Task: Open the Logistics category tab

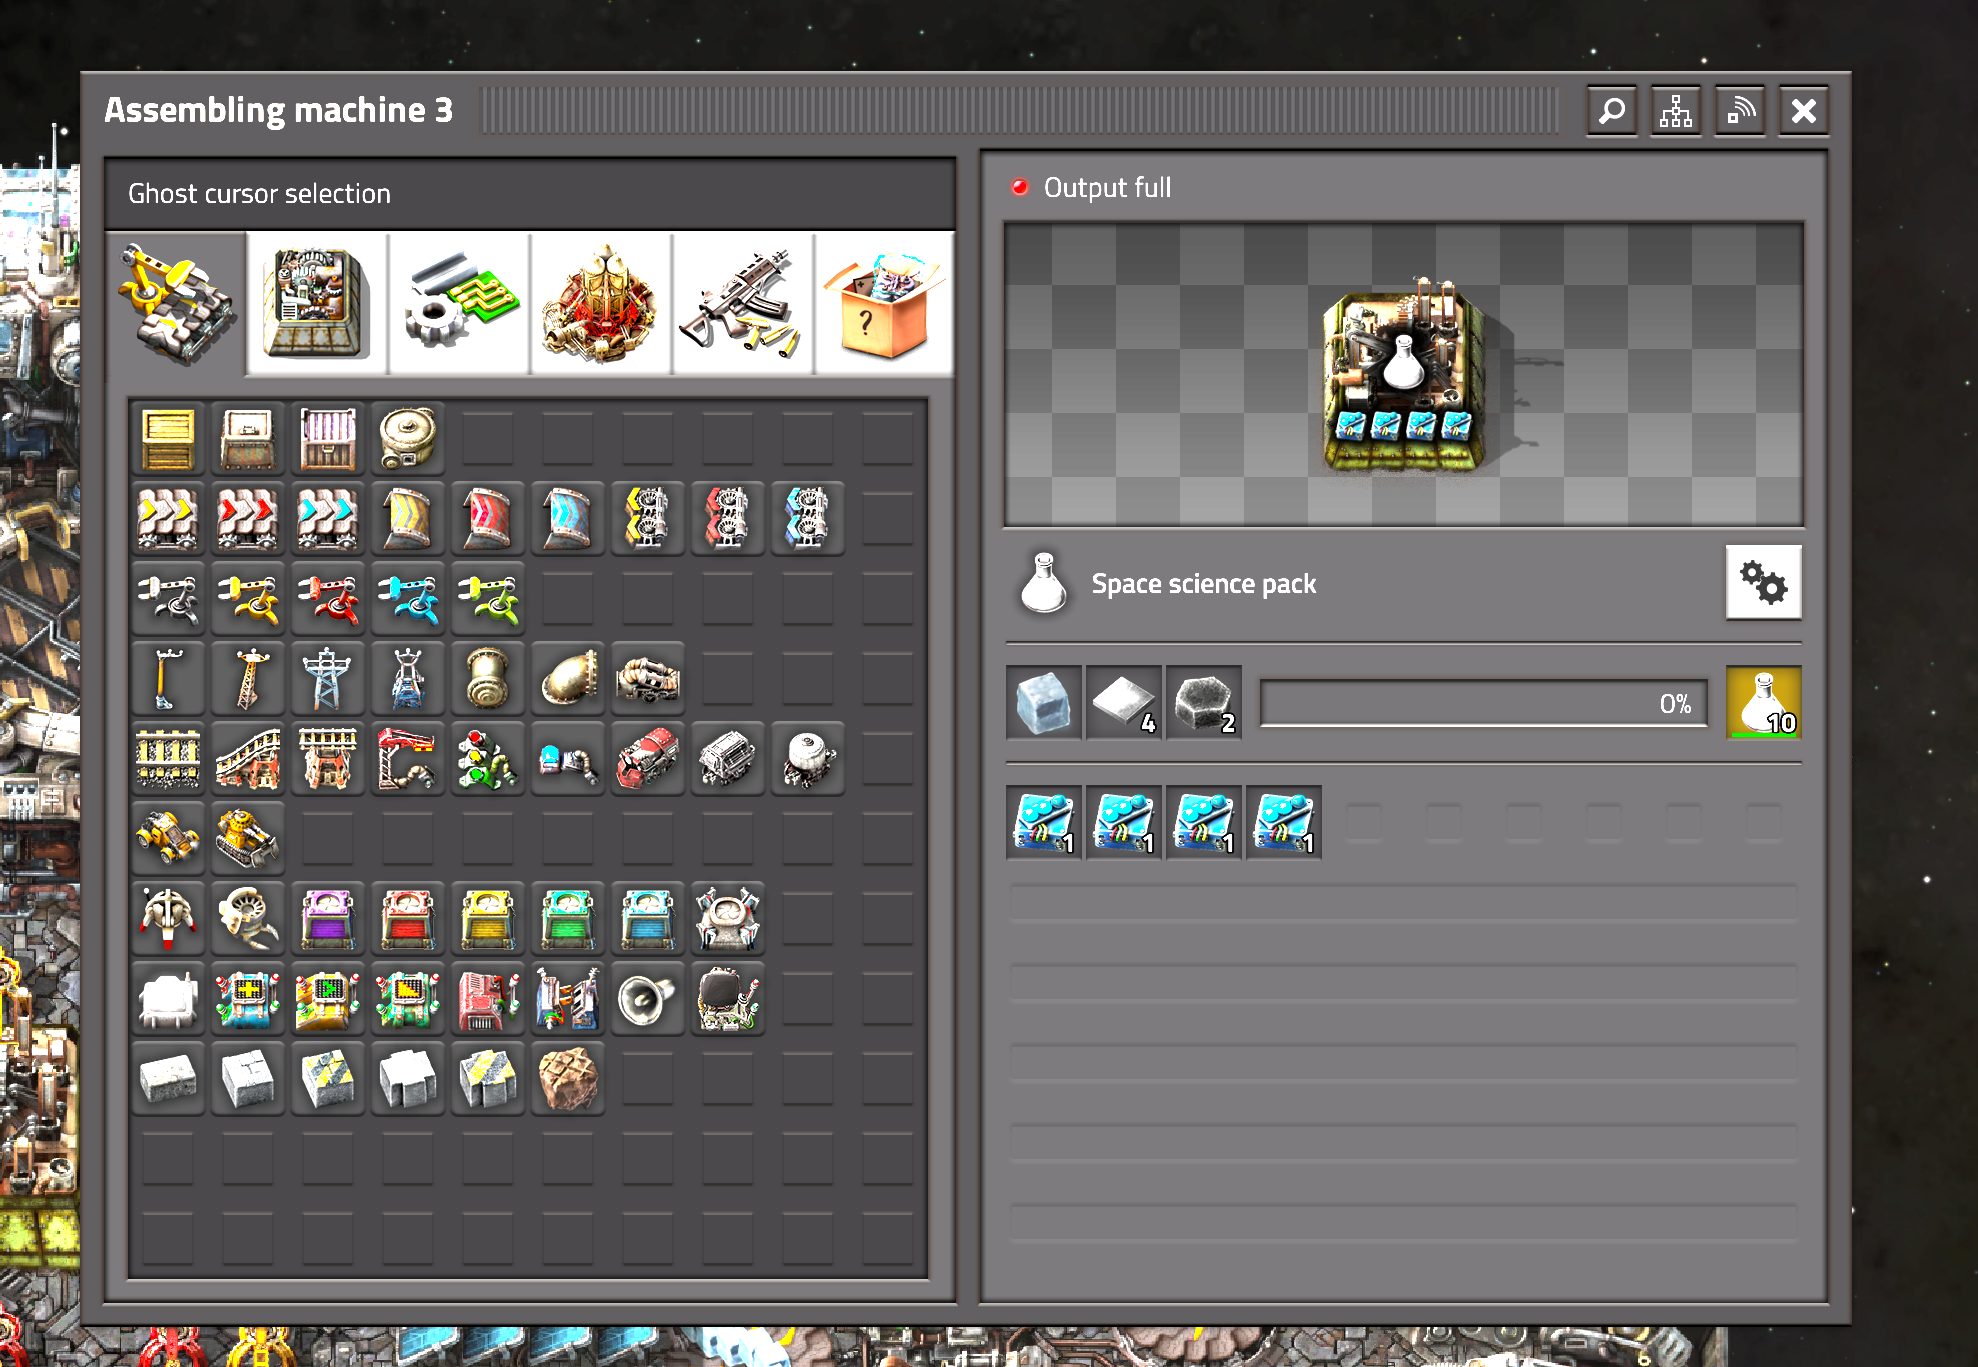Action: click(x=176, y=304)
